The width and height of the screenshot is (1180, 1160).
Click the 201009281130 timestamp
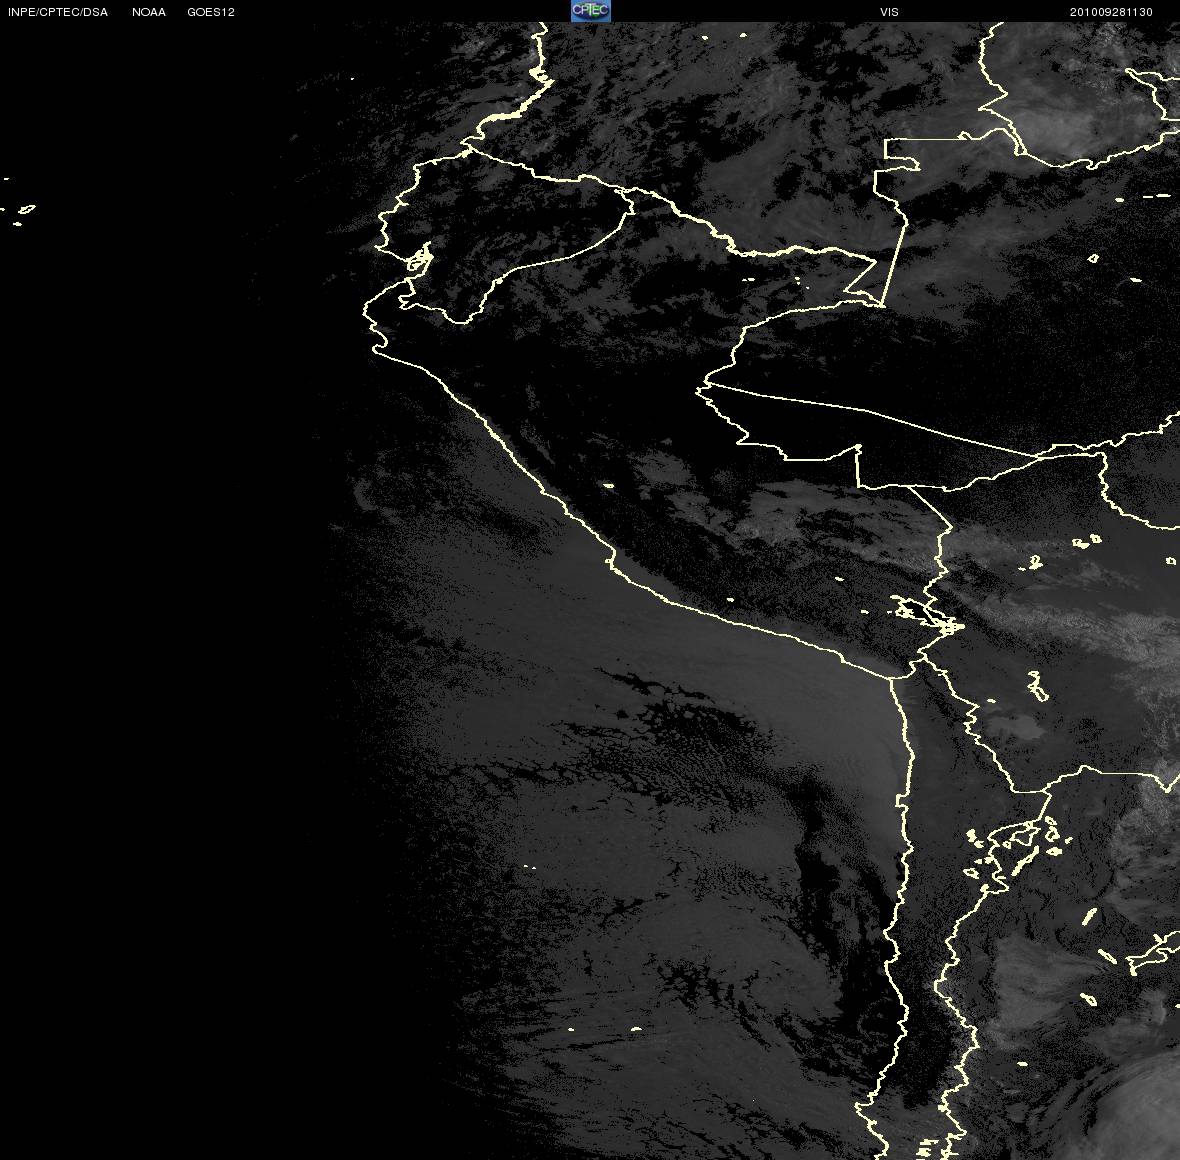coord(1111,12)
